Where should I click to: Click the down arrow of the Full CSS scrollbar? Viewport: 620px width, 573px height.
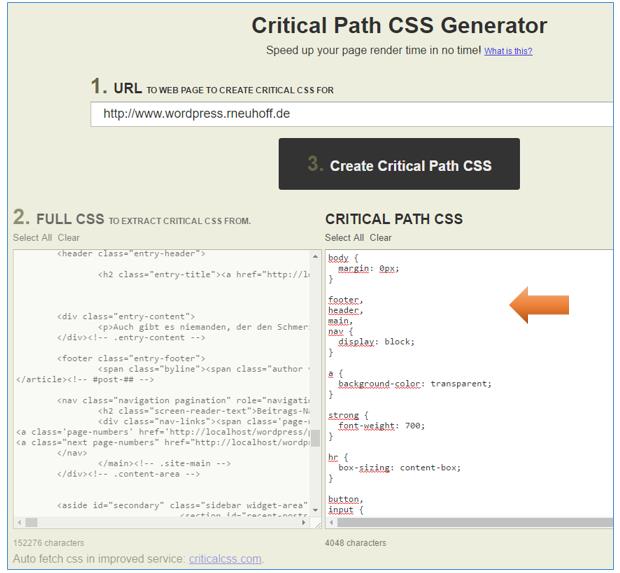316,510
